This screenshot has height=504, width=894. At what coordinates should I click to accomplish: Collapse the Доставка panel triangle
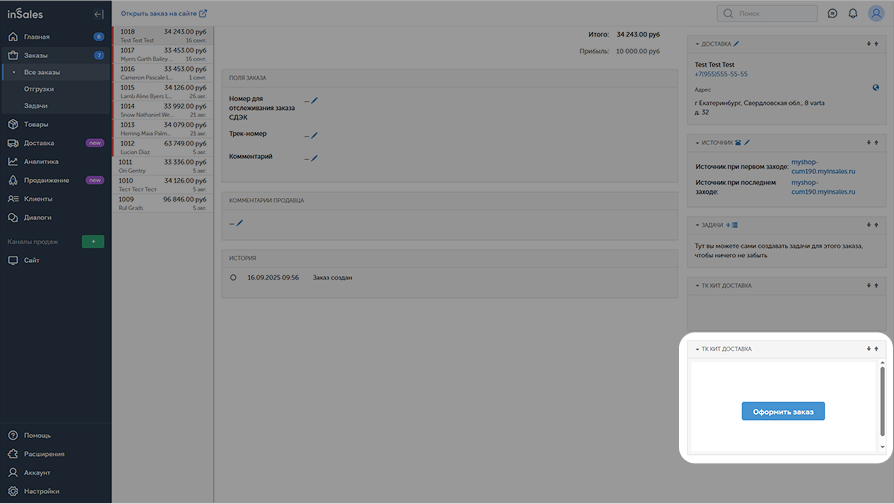coord(697,44)
